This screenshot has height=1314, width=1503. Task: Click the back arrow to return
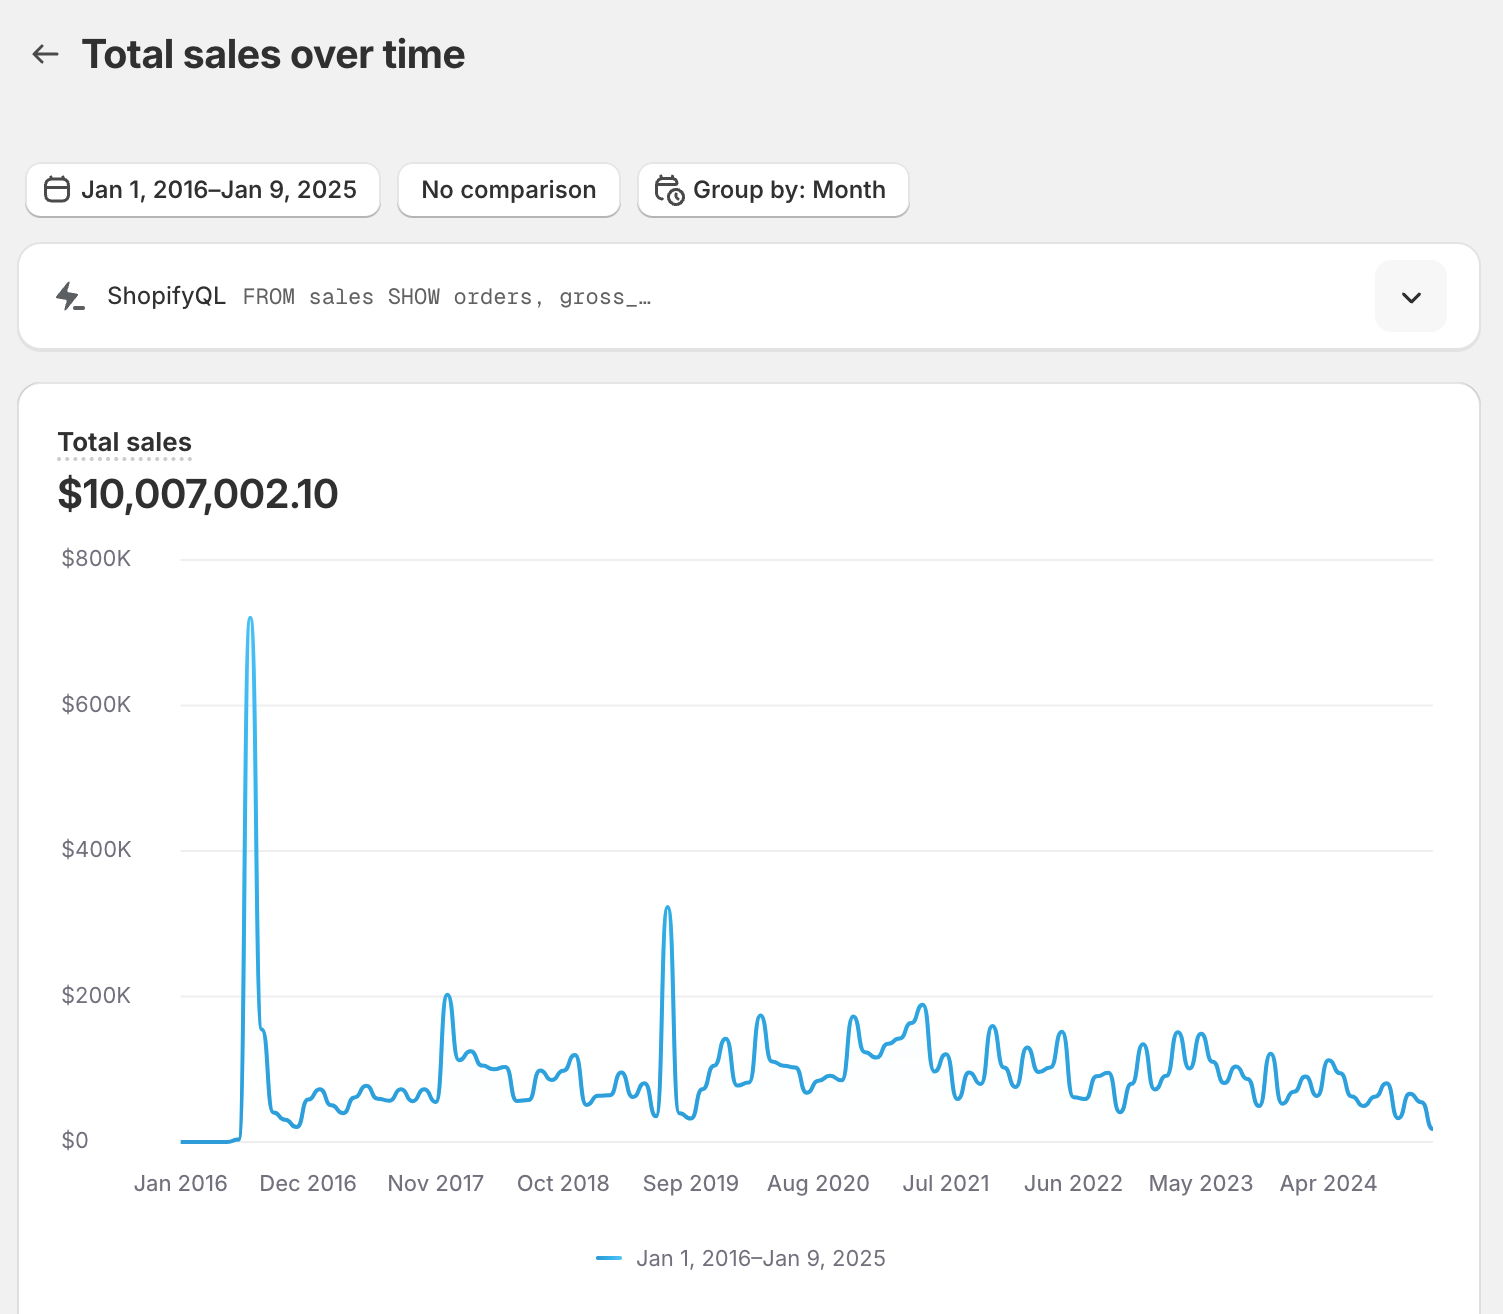tap(45, 54)
